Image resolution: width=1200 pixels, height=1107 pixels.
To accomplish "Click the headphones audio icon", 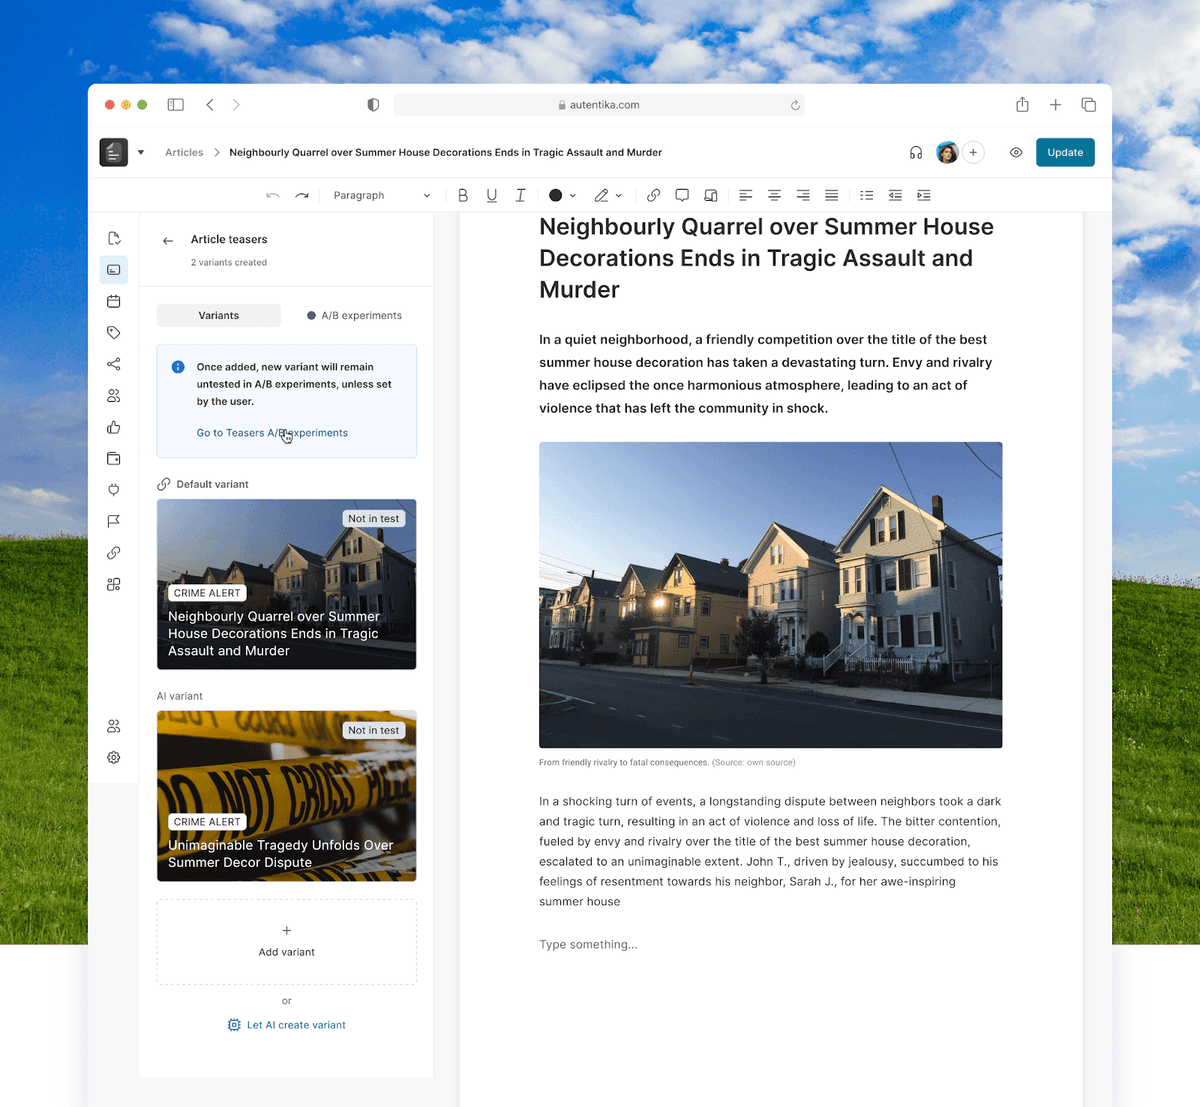I will point(916,152).
